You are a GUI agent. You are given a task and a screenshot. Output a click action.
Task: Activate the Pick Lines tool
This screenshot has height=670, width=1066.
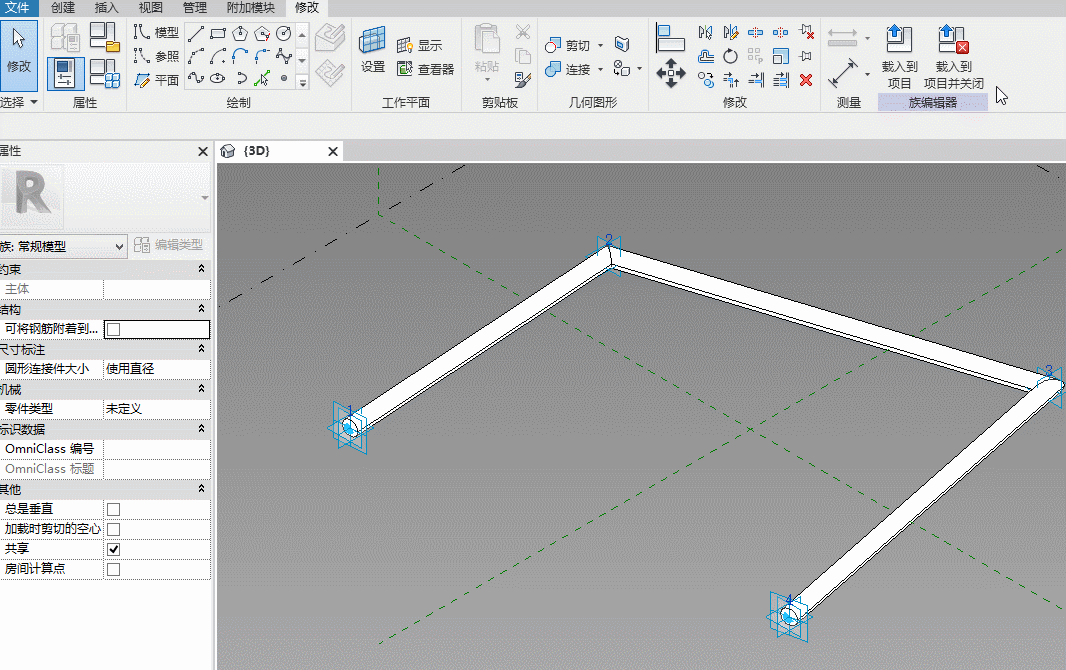tap(262, 78)
